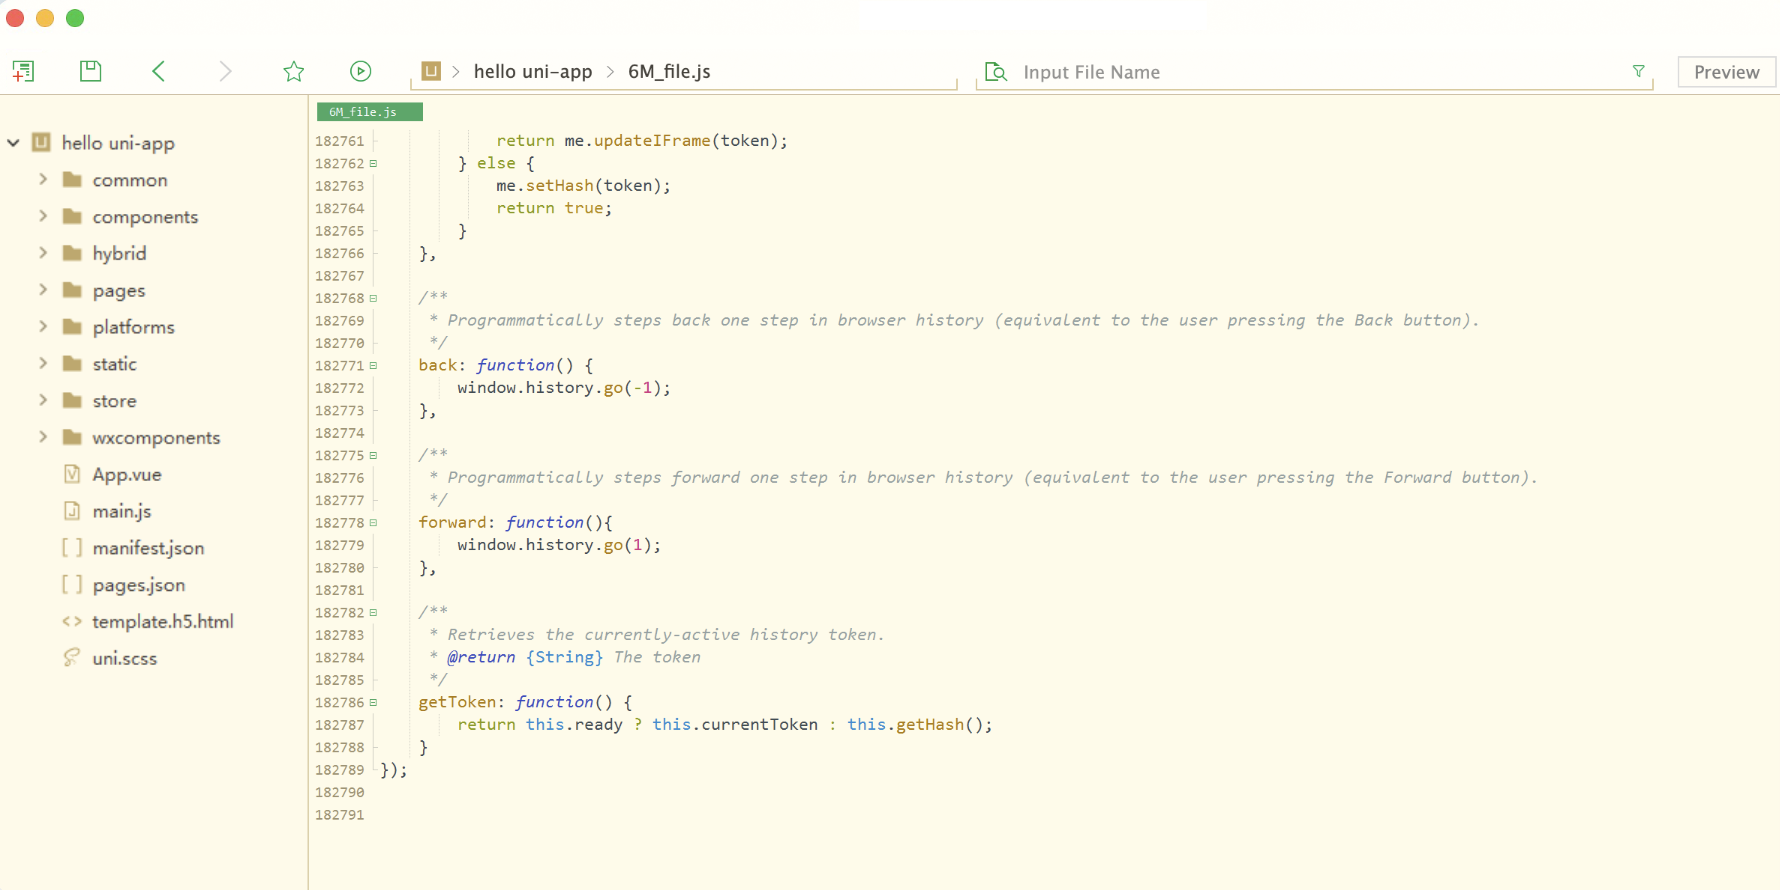
Task: Fold the code block at line 182771
Action: pos(374,366)
